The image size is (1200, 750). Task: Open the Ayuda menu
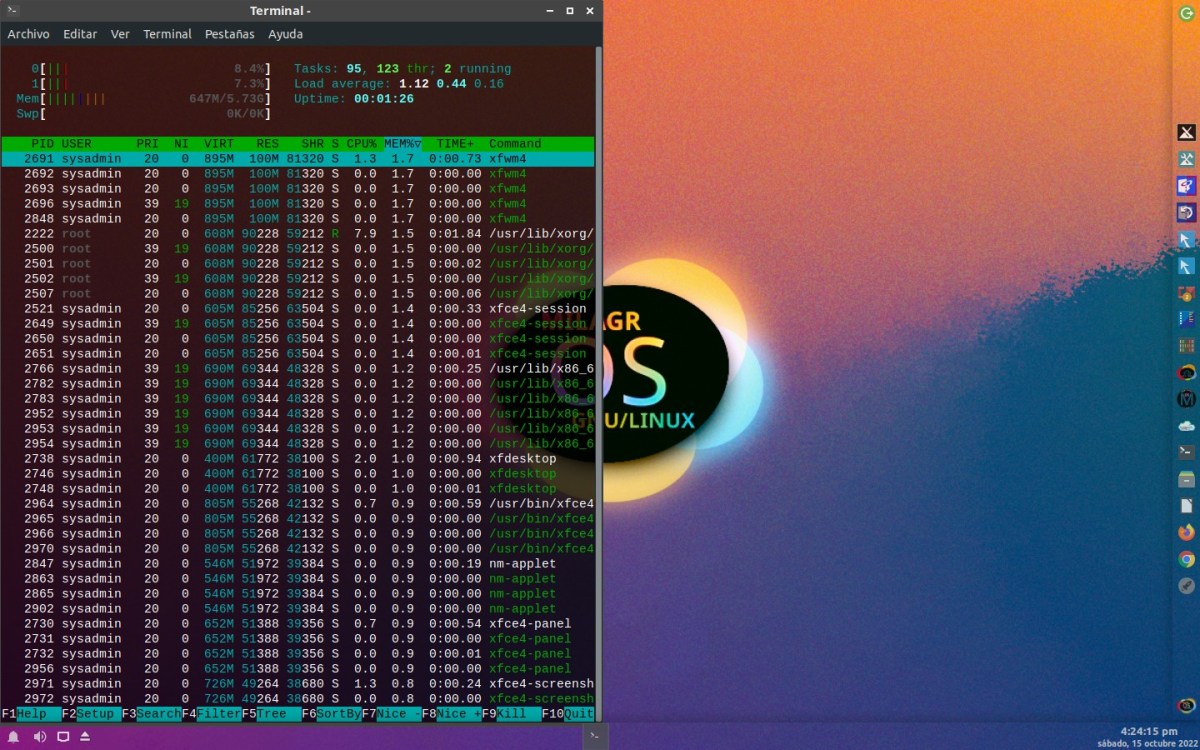click(x=285, y=34)
